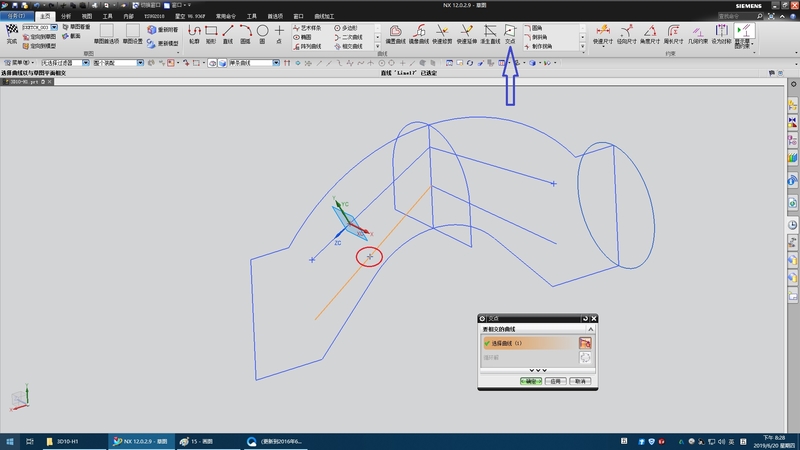The image size is (800, 450).
Task: Click the Find Command search field
Action: pyautogui.click(x=740, y=16)
